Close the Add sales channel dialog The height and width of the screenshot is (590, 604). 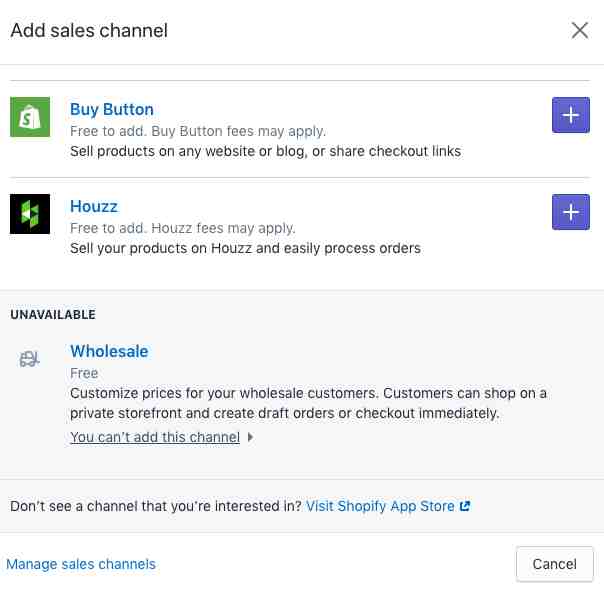(x=580, y=30)
